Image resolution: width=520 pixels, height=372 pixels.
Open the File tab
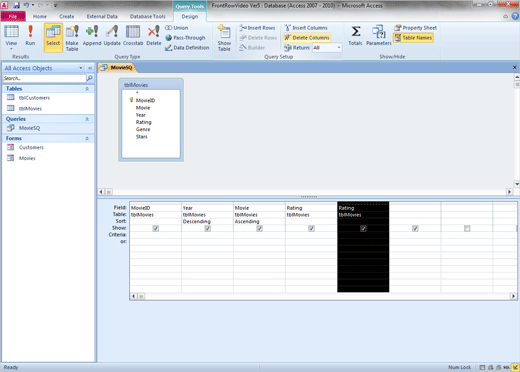pyautogui.click(x=13, y=16)
